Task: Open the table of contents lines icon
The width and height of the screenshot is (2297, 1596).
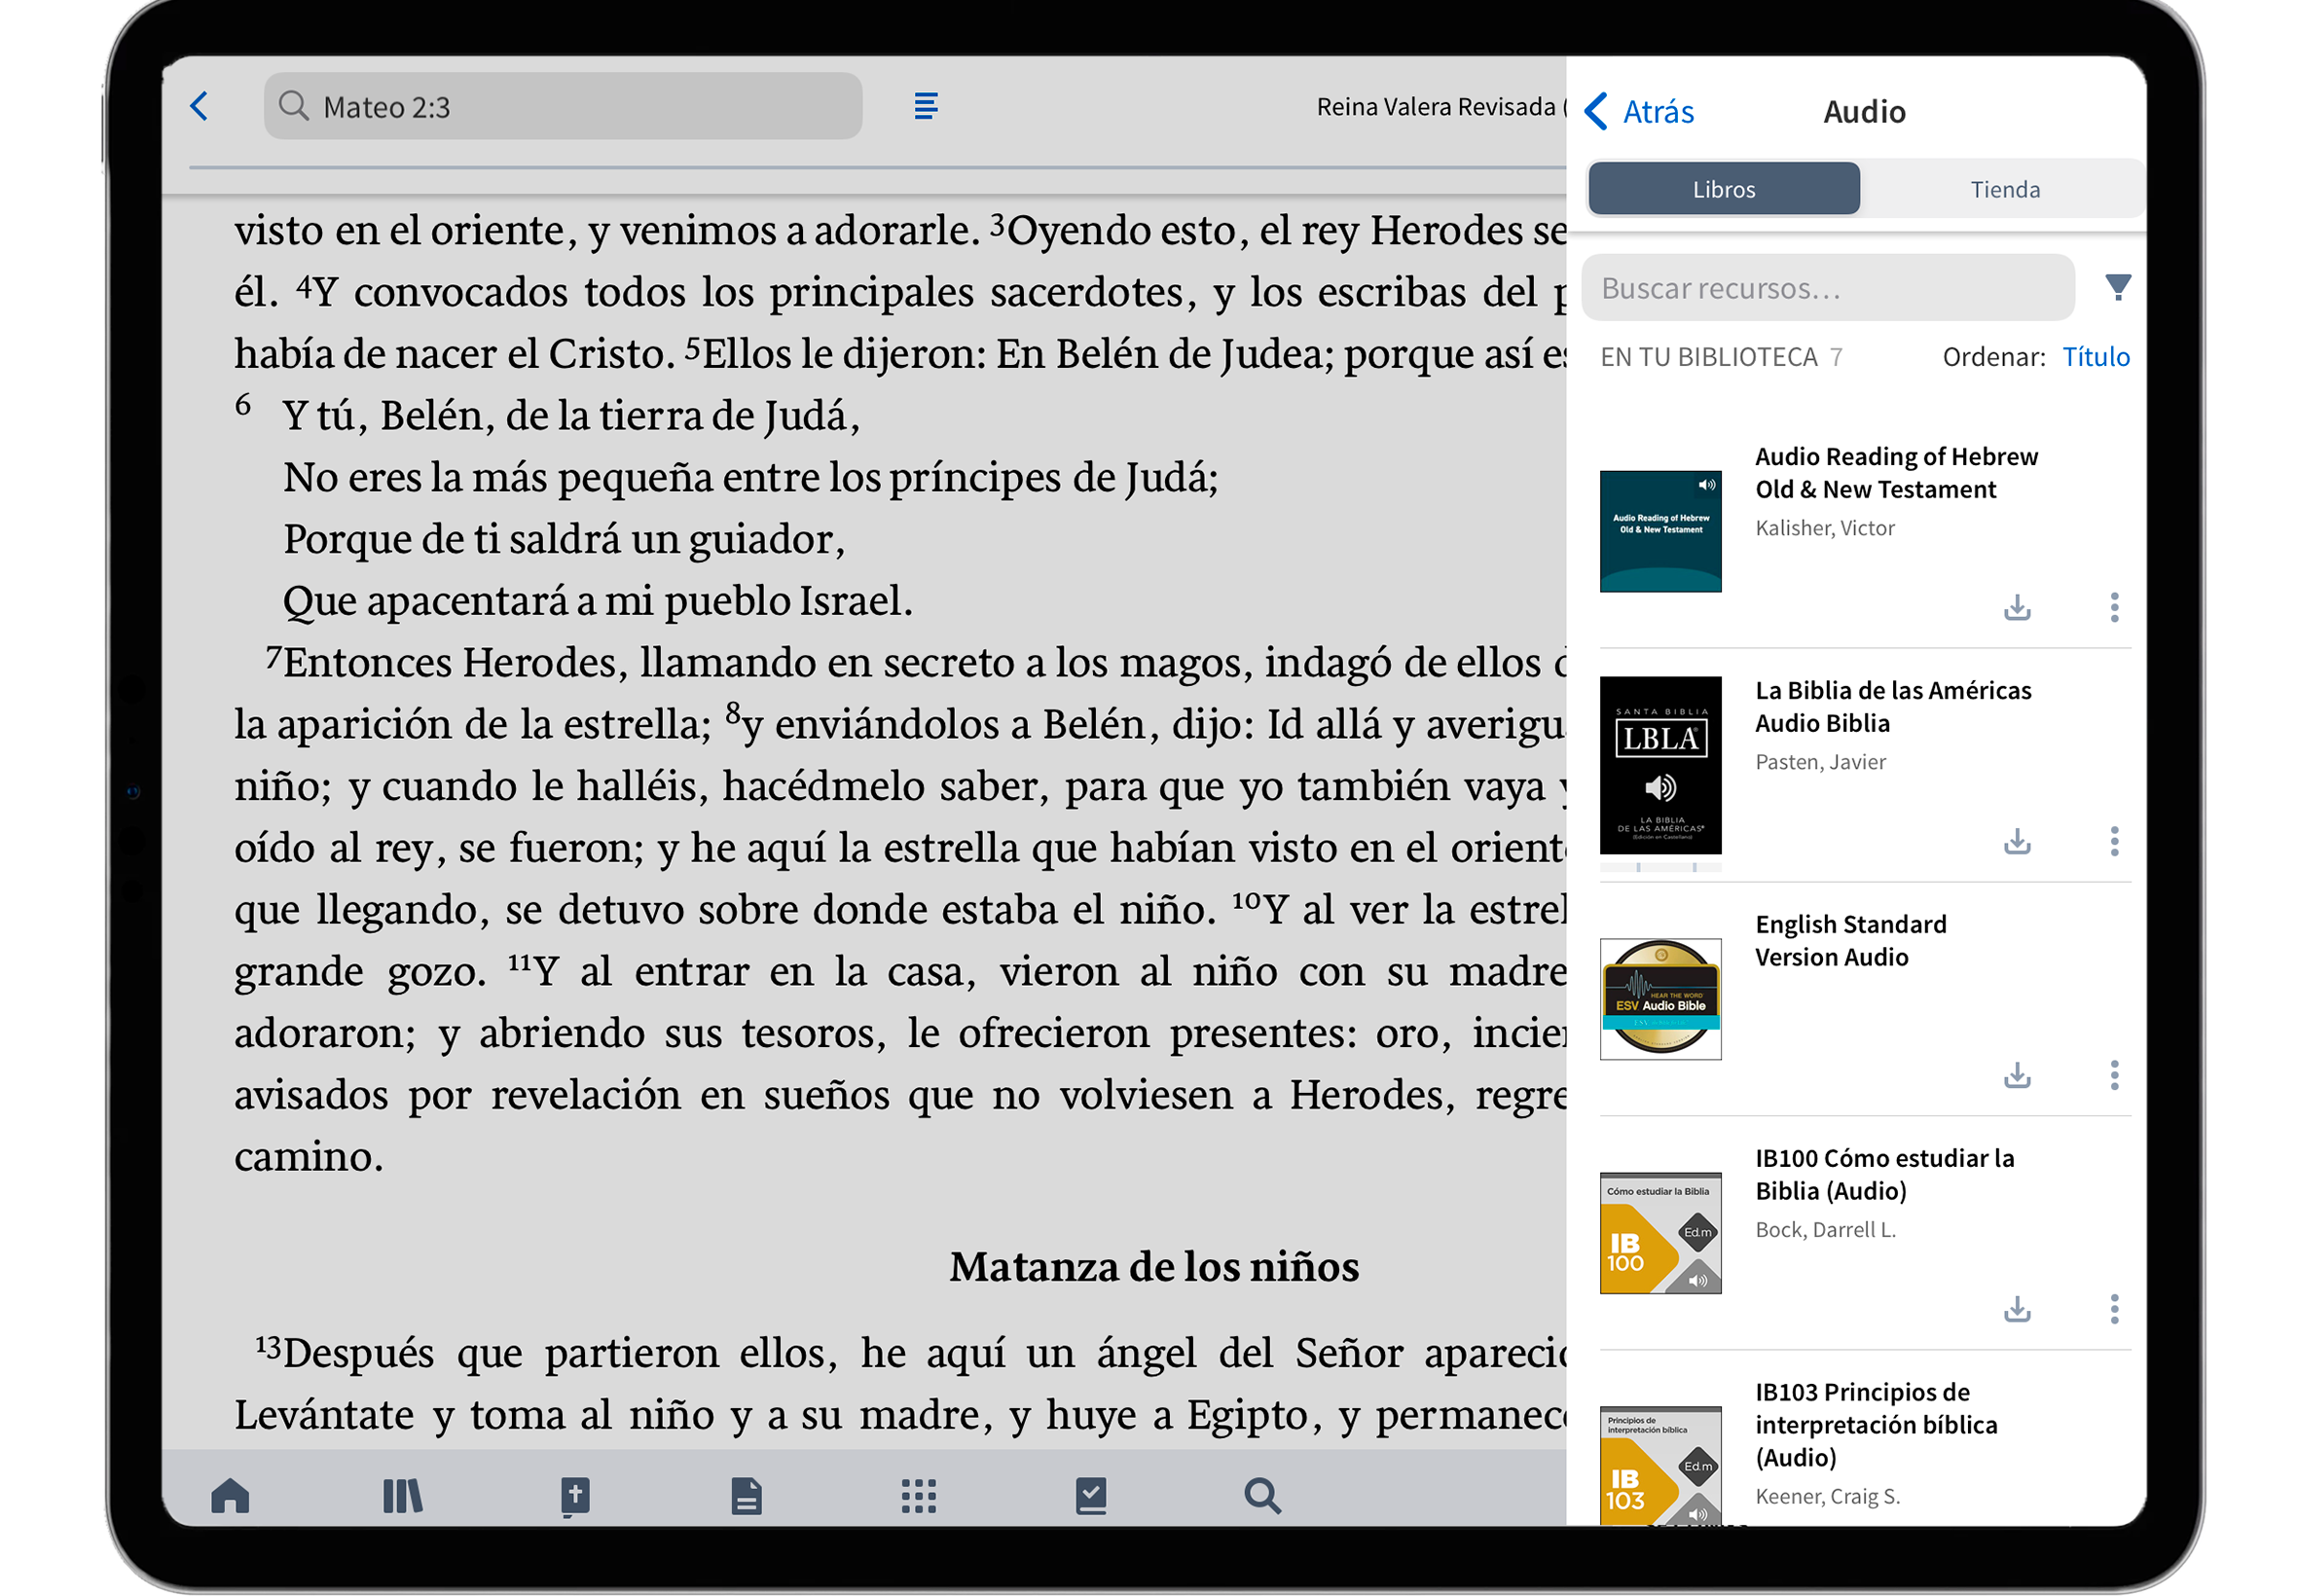Action: [x=925, y=106]
